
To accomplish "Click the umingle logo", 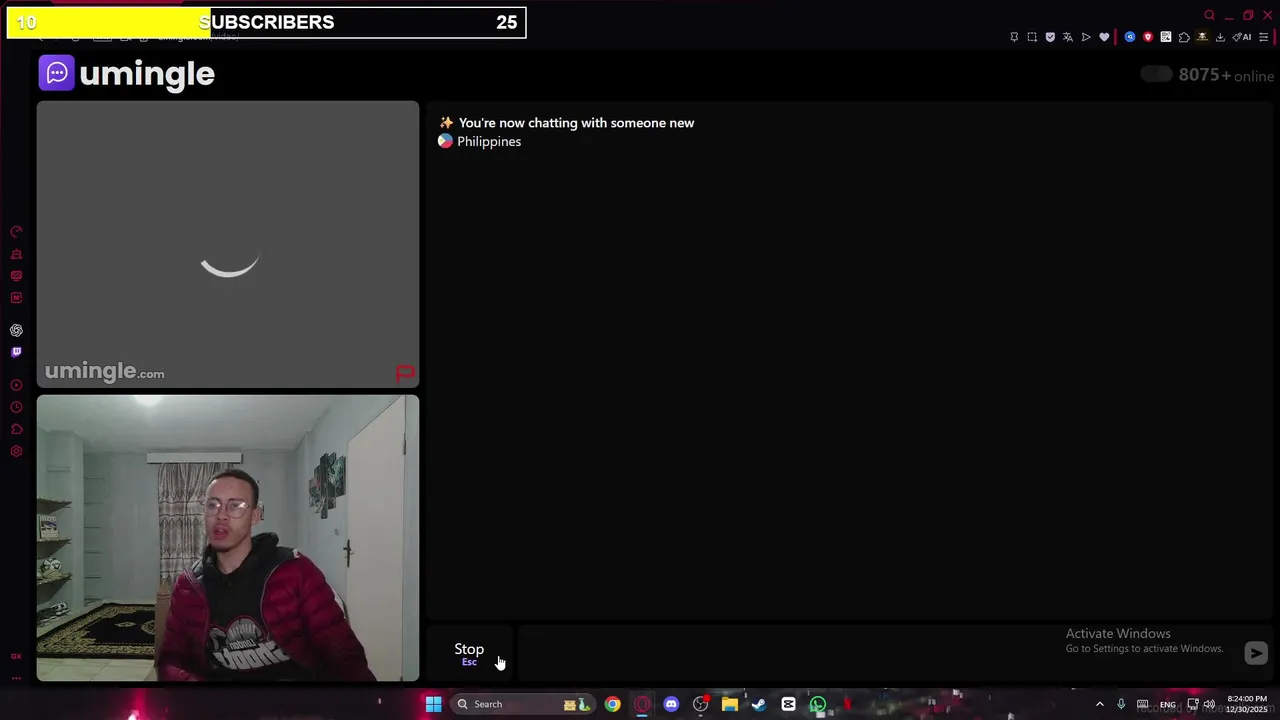I will 127,73.
